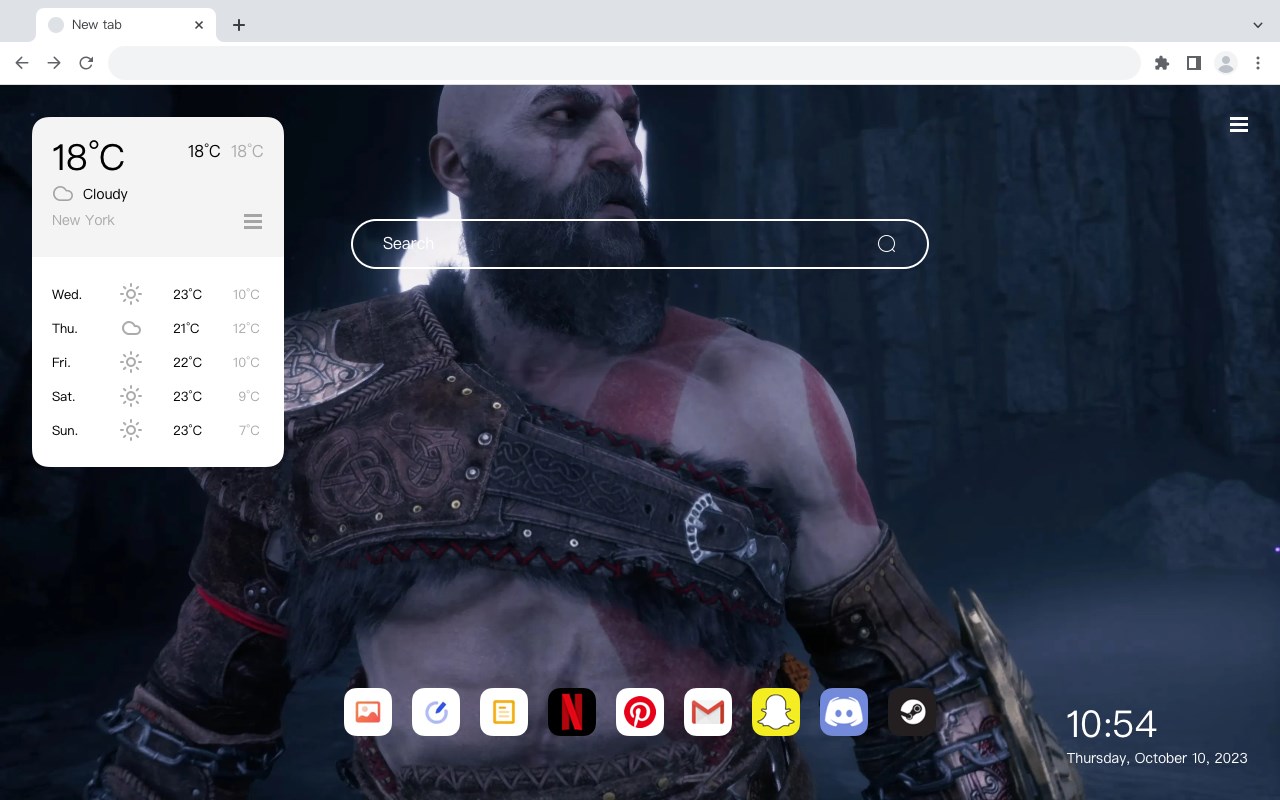Open a new tab with the plus button
Viewport: 1280px width, 800px height.
pos(238,25)
